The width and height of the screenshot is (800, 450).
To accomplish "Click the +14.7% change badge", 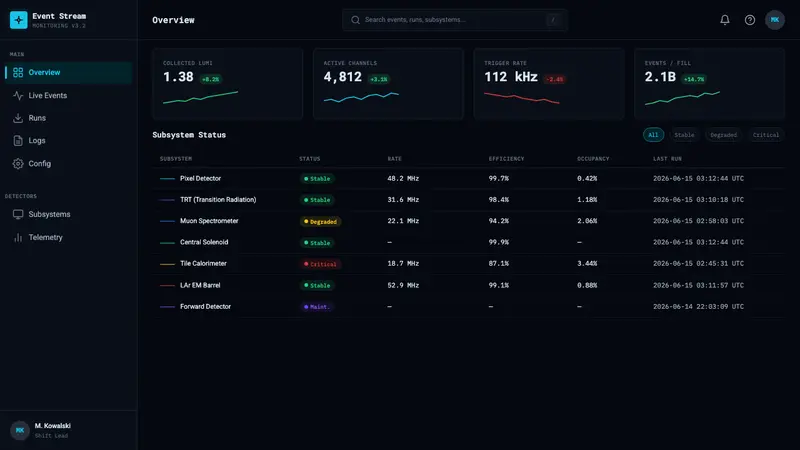I will (x=694, y=79).
